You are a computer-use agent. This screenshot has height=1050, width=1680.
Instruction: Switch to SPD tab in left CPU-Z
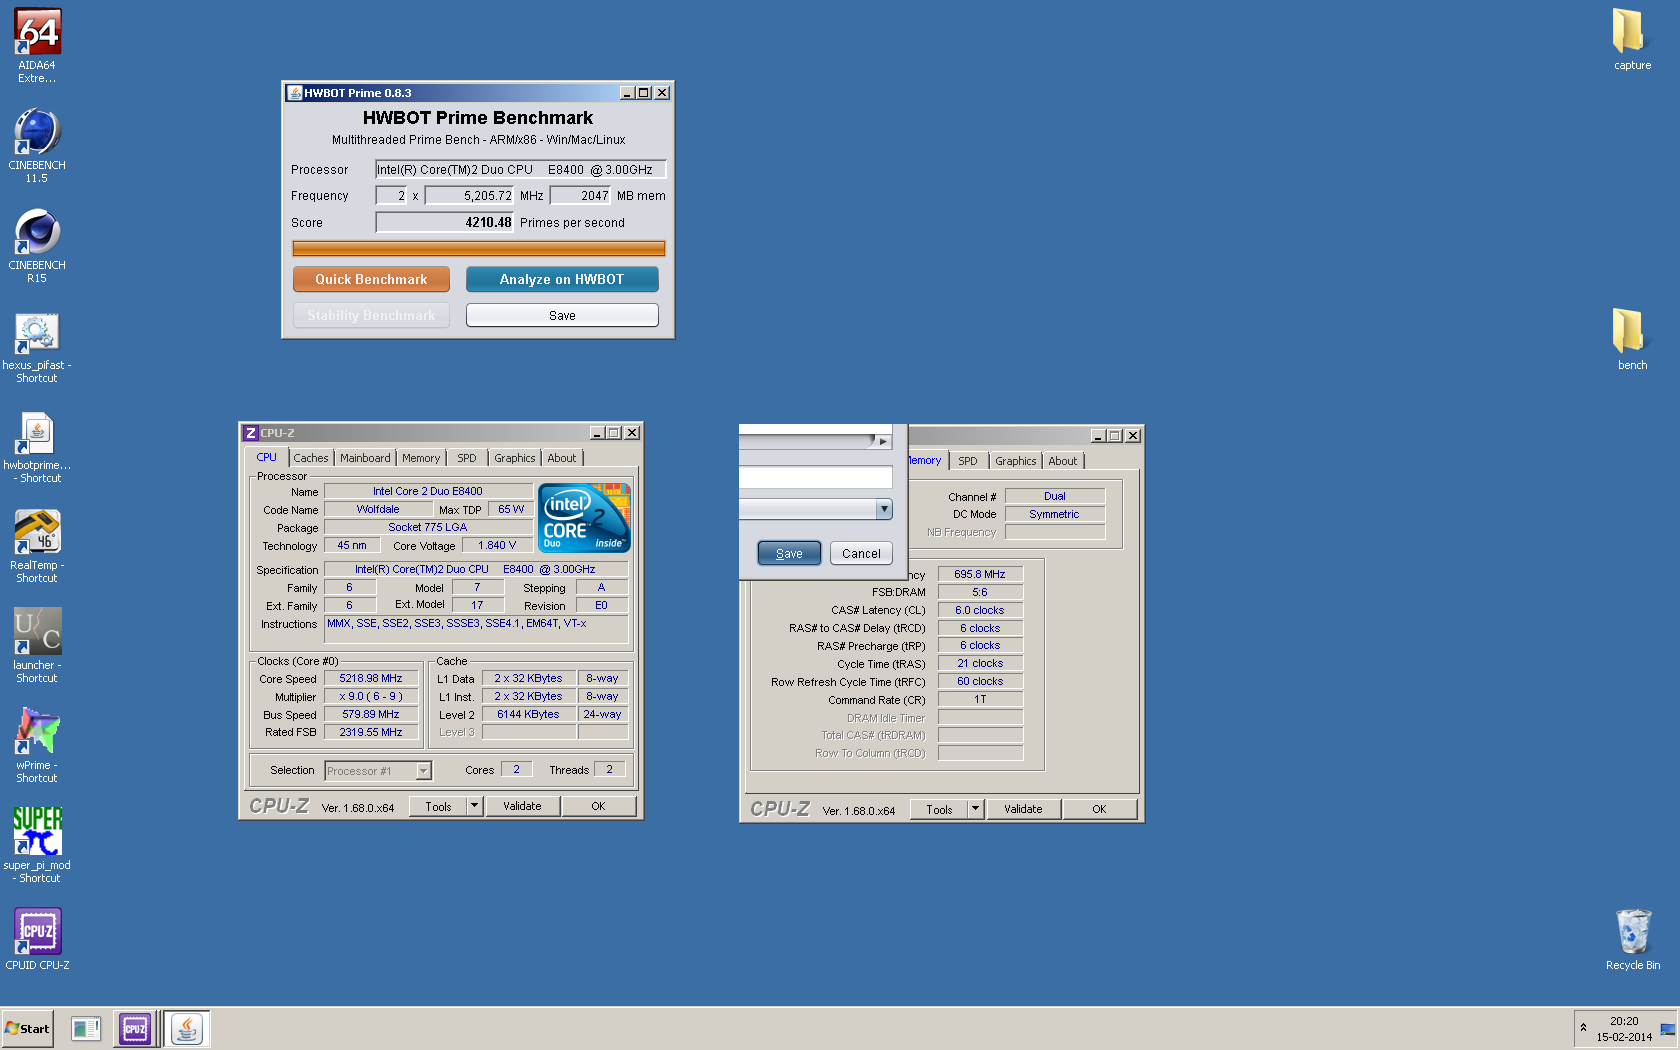click(467, 458)
